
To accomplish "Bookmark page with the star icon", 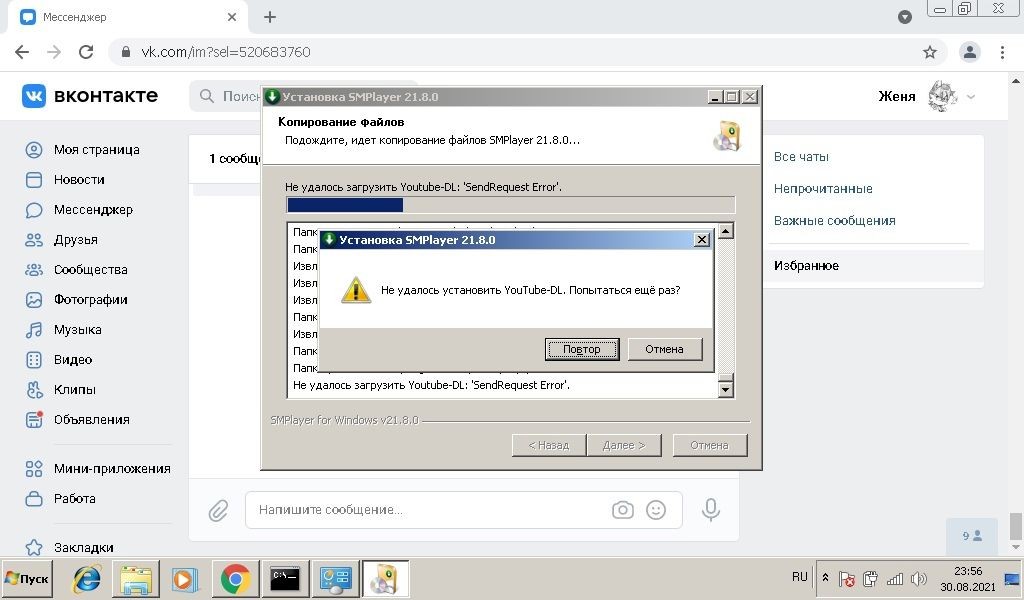I will [x=930, y=52].
